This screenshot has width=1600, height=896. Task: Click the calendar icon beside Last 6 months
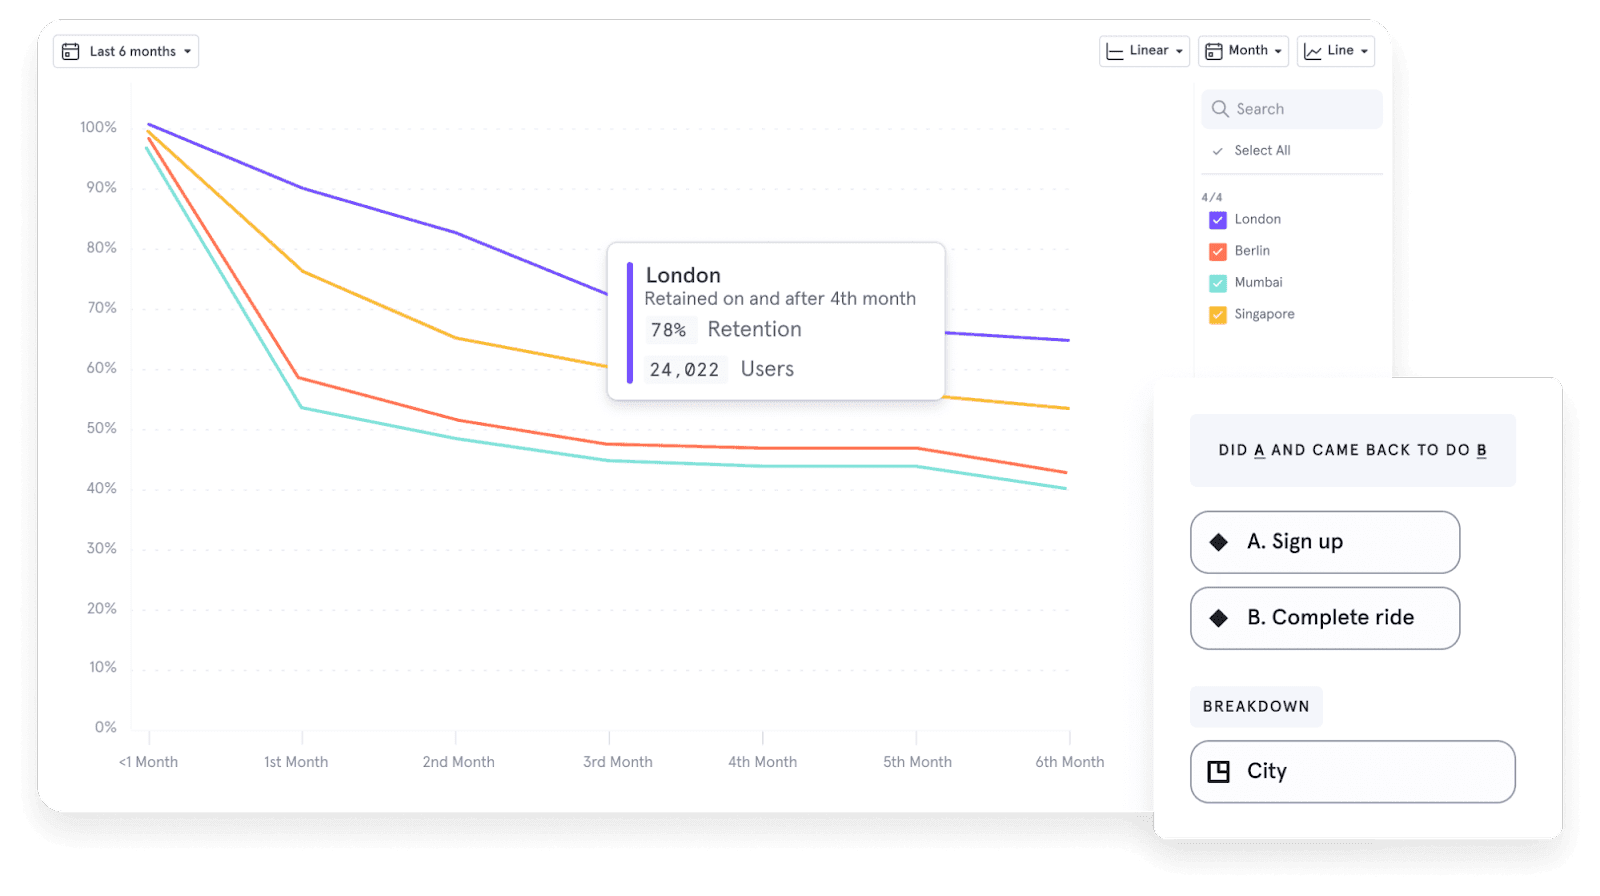(71, 51)
